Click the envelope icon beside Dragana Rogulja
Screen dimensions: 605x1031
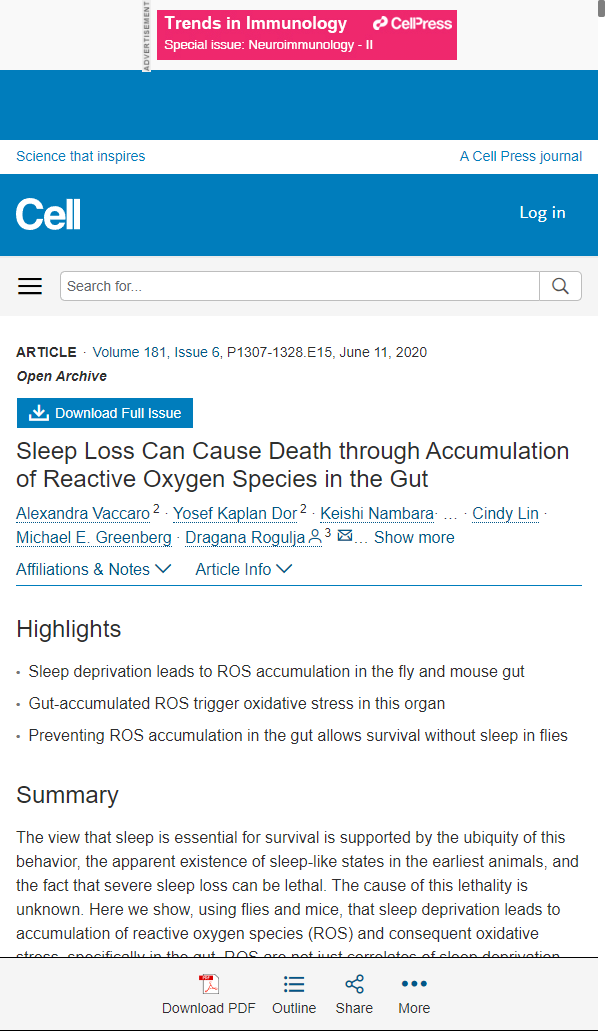[345, 536]
